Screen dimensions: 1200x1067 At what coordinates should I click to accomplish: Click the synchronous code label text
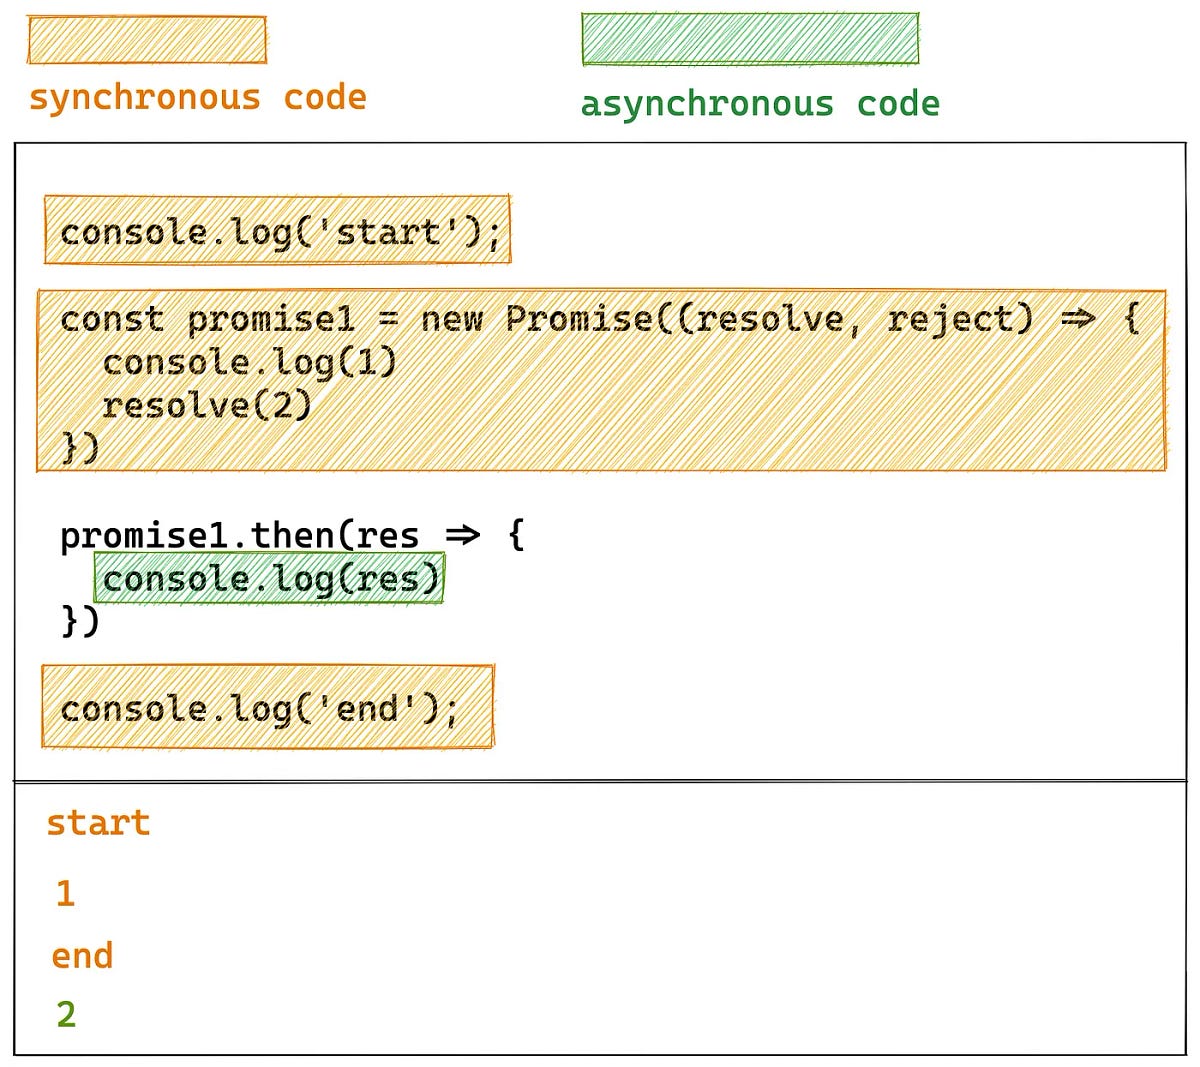click(x=197, y=97)
